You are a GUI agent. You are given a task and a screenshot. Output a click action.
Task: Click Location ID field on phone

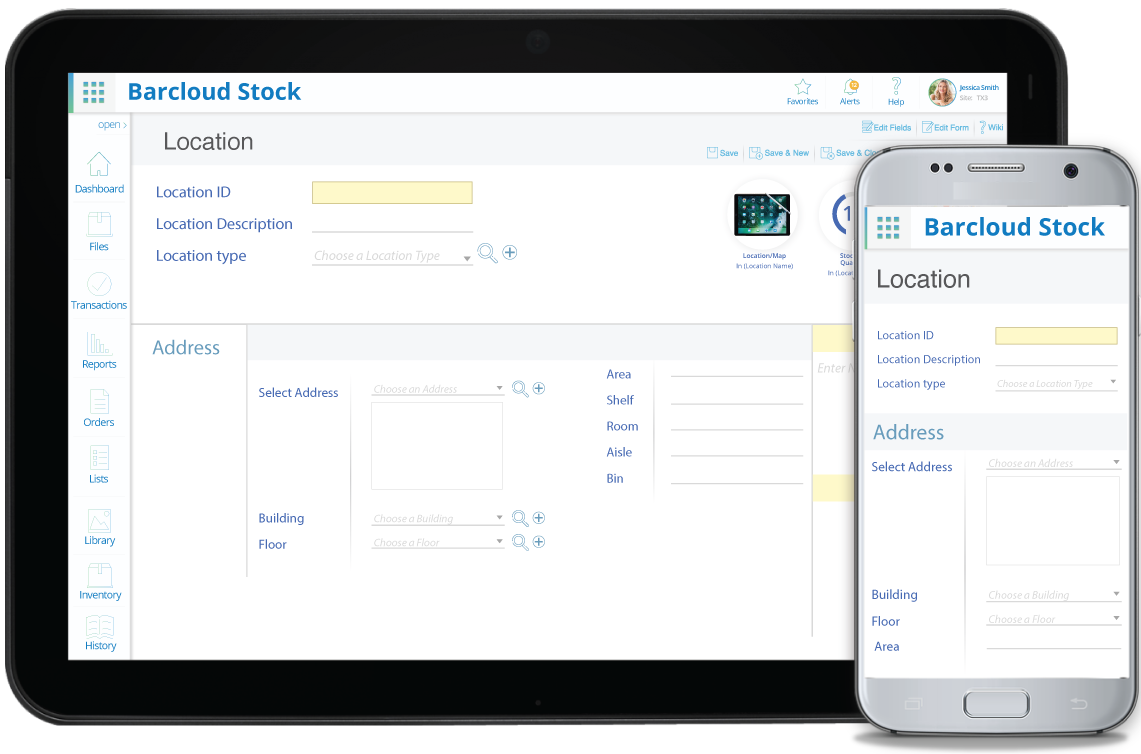point(1056,336)
